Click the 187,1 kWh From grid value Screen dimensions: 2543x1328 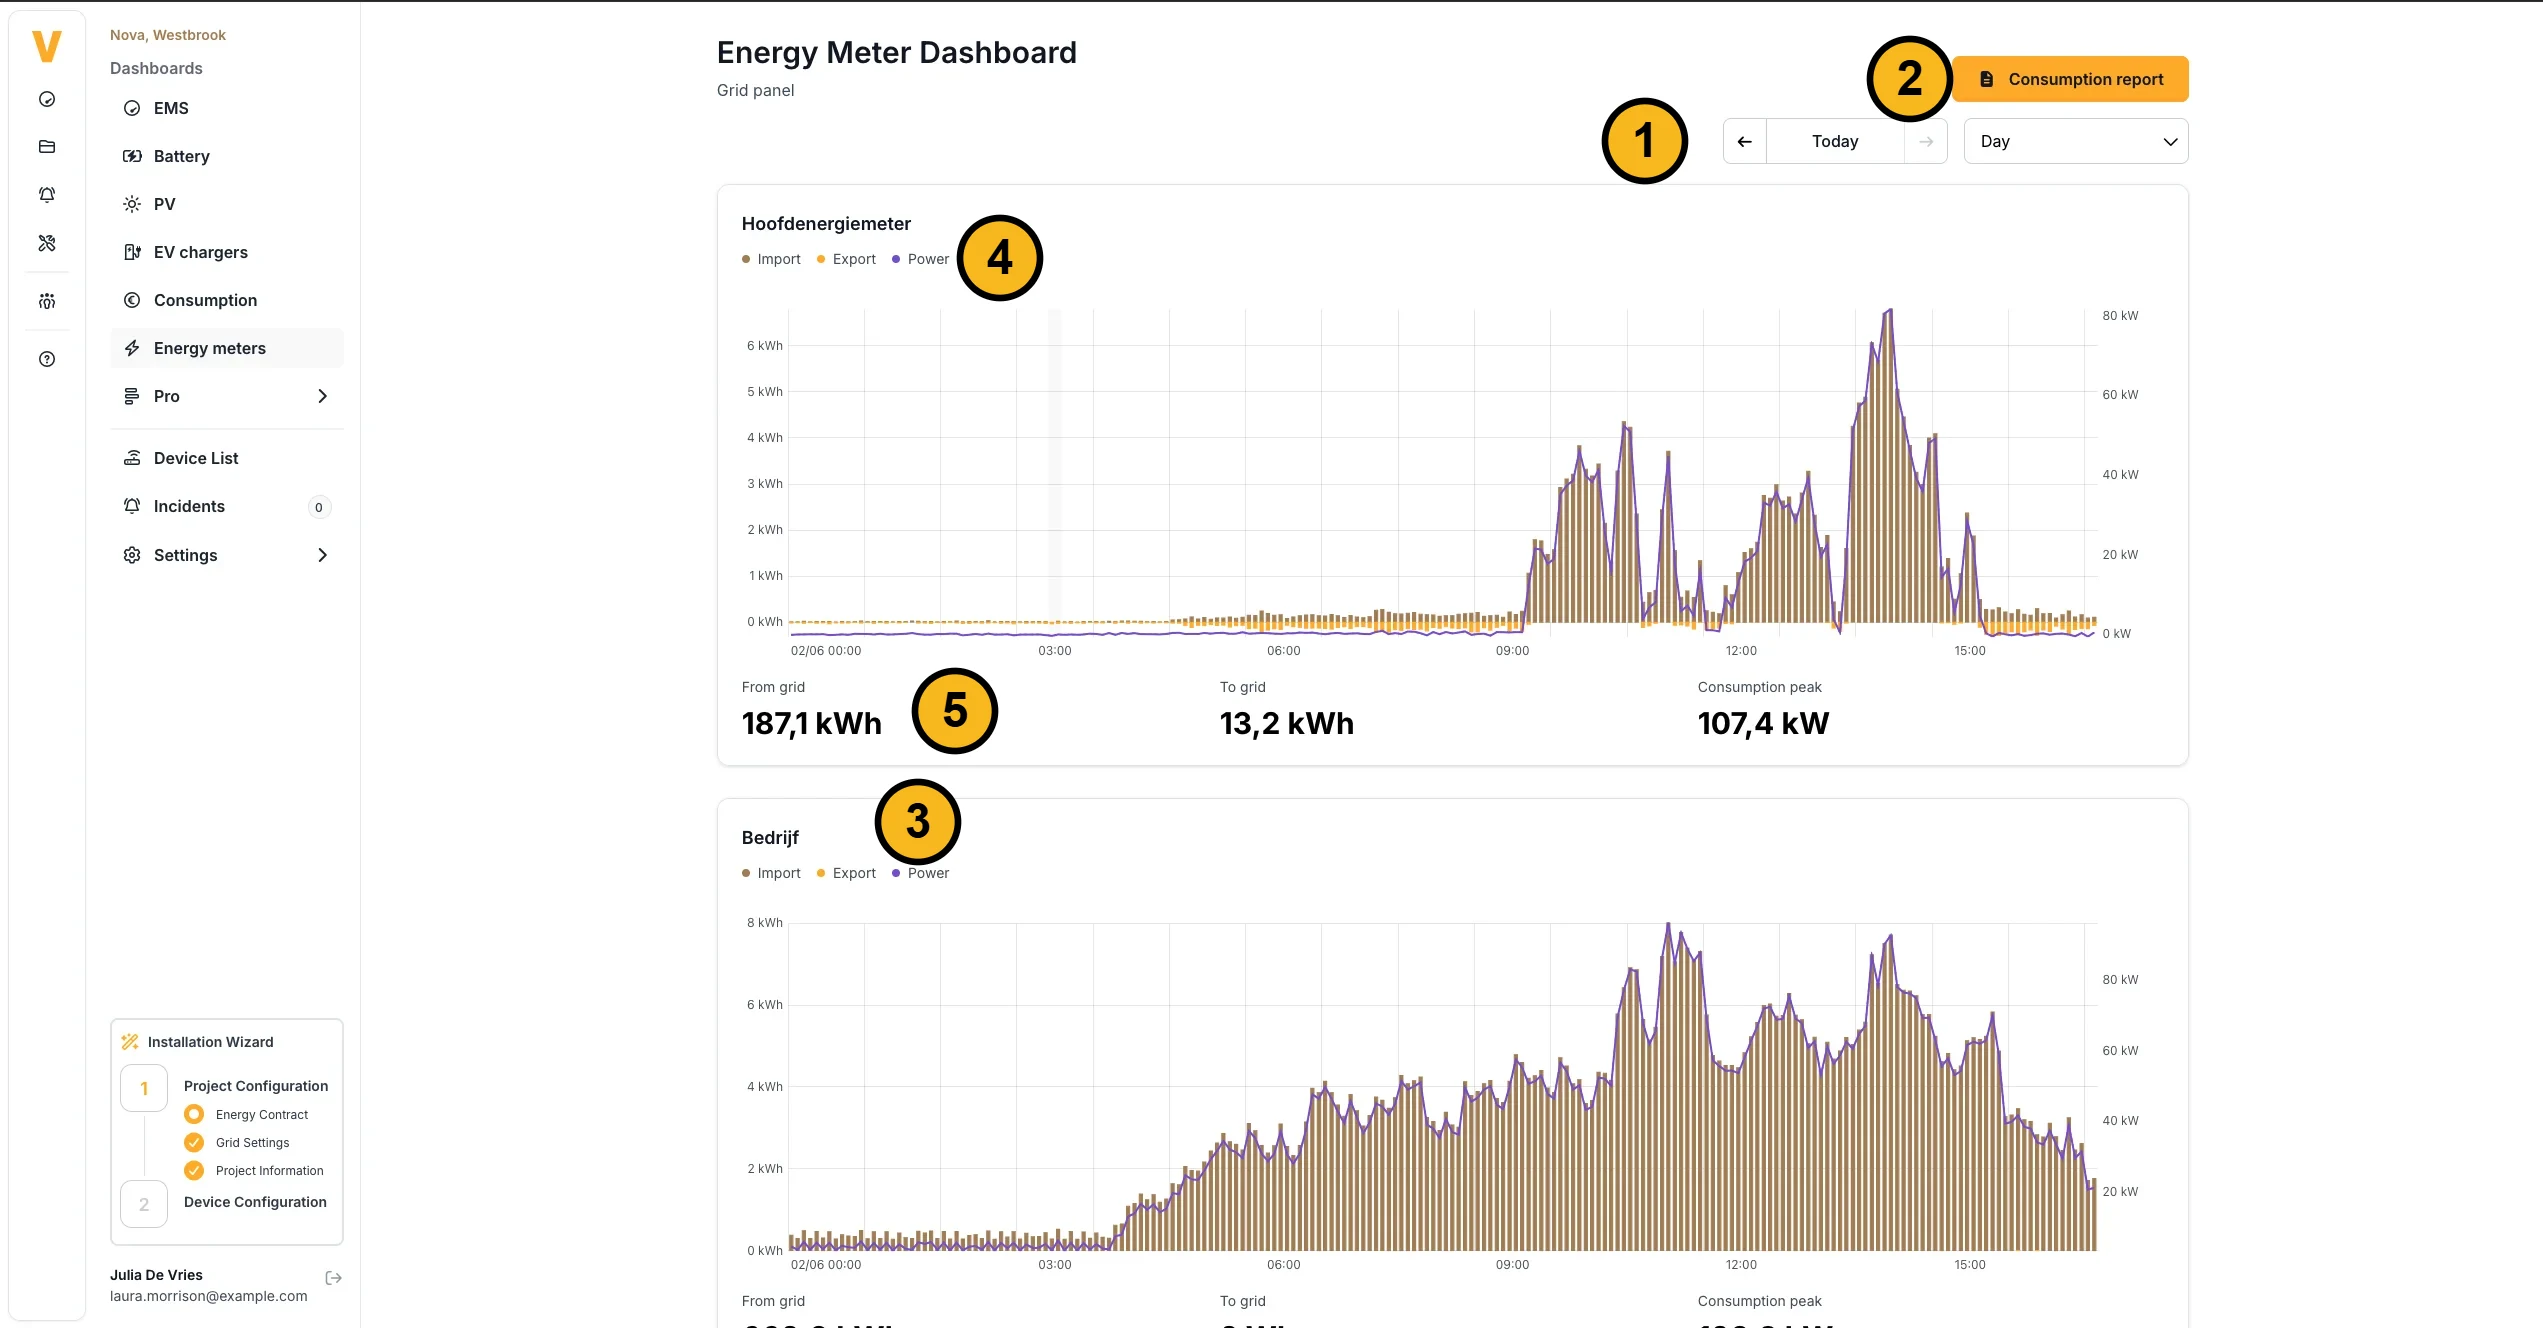point(812,723)
